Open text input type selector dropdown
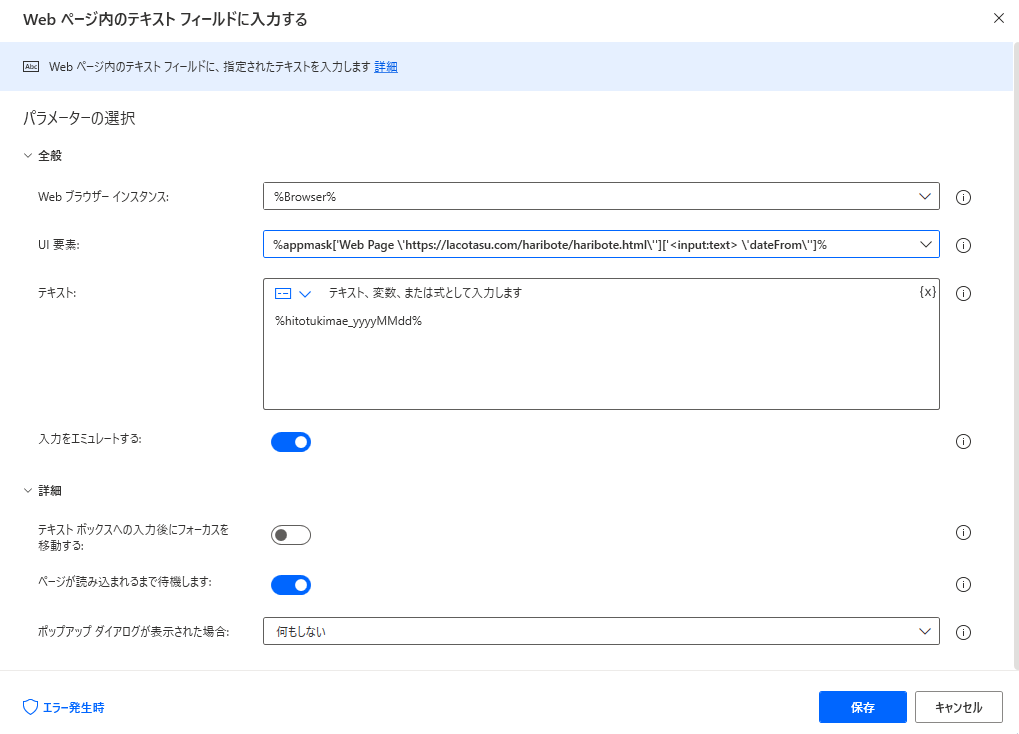 [x=293, y=294]
